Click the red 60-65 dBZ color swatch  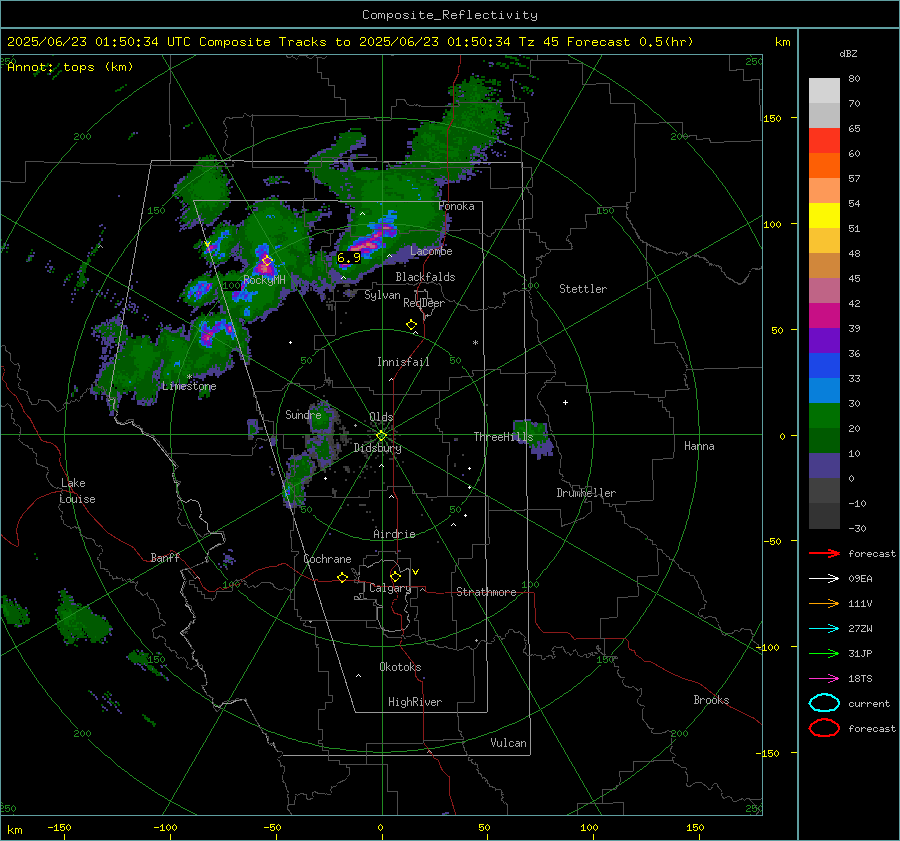click(824, 141)
